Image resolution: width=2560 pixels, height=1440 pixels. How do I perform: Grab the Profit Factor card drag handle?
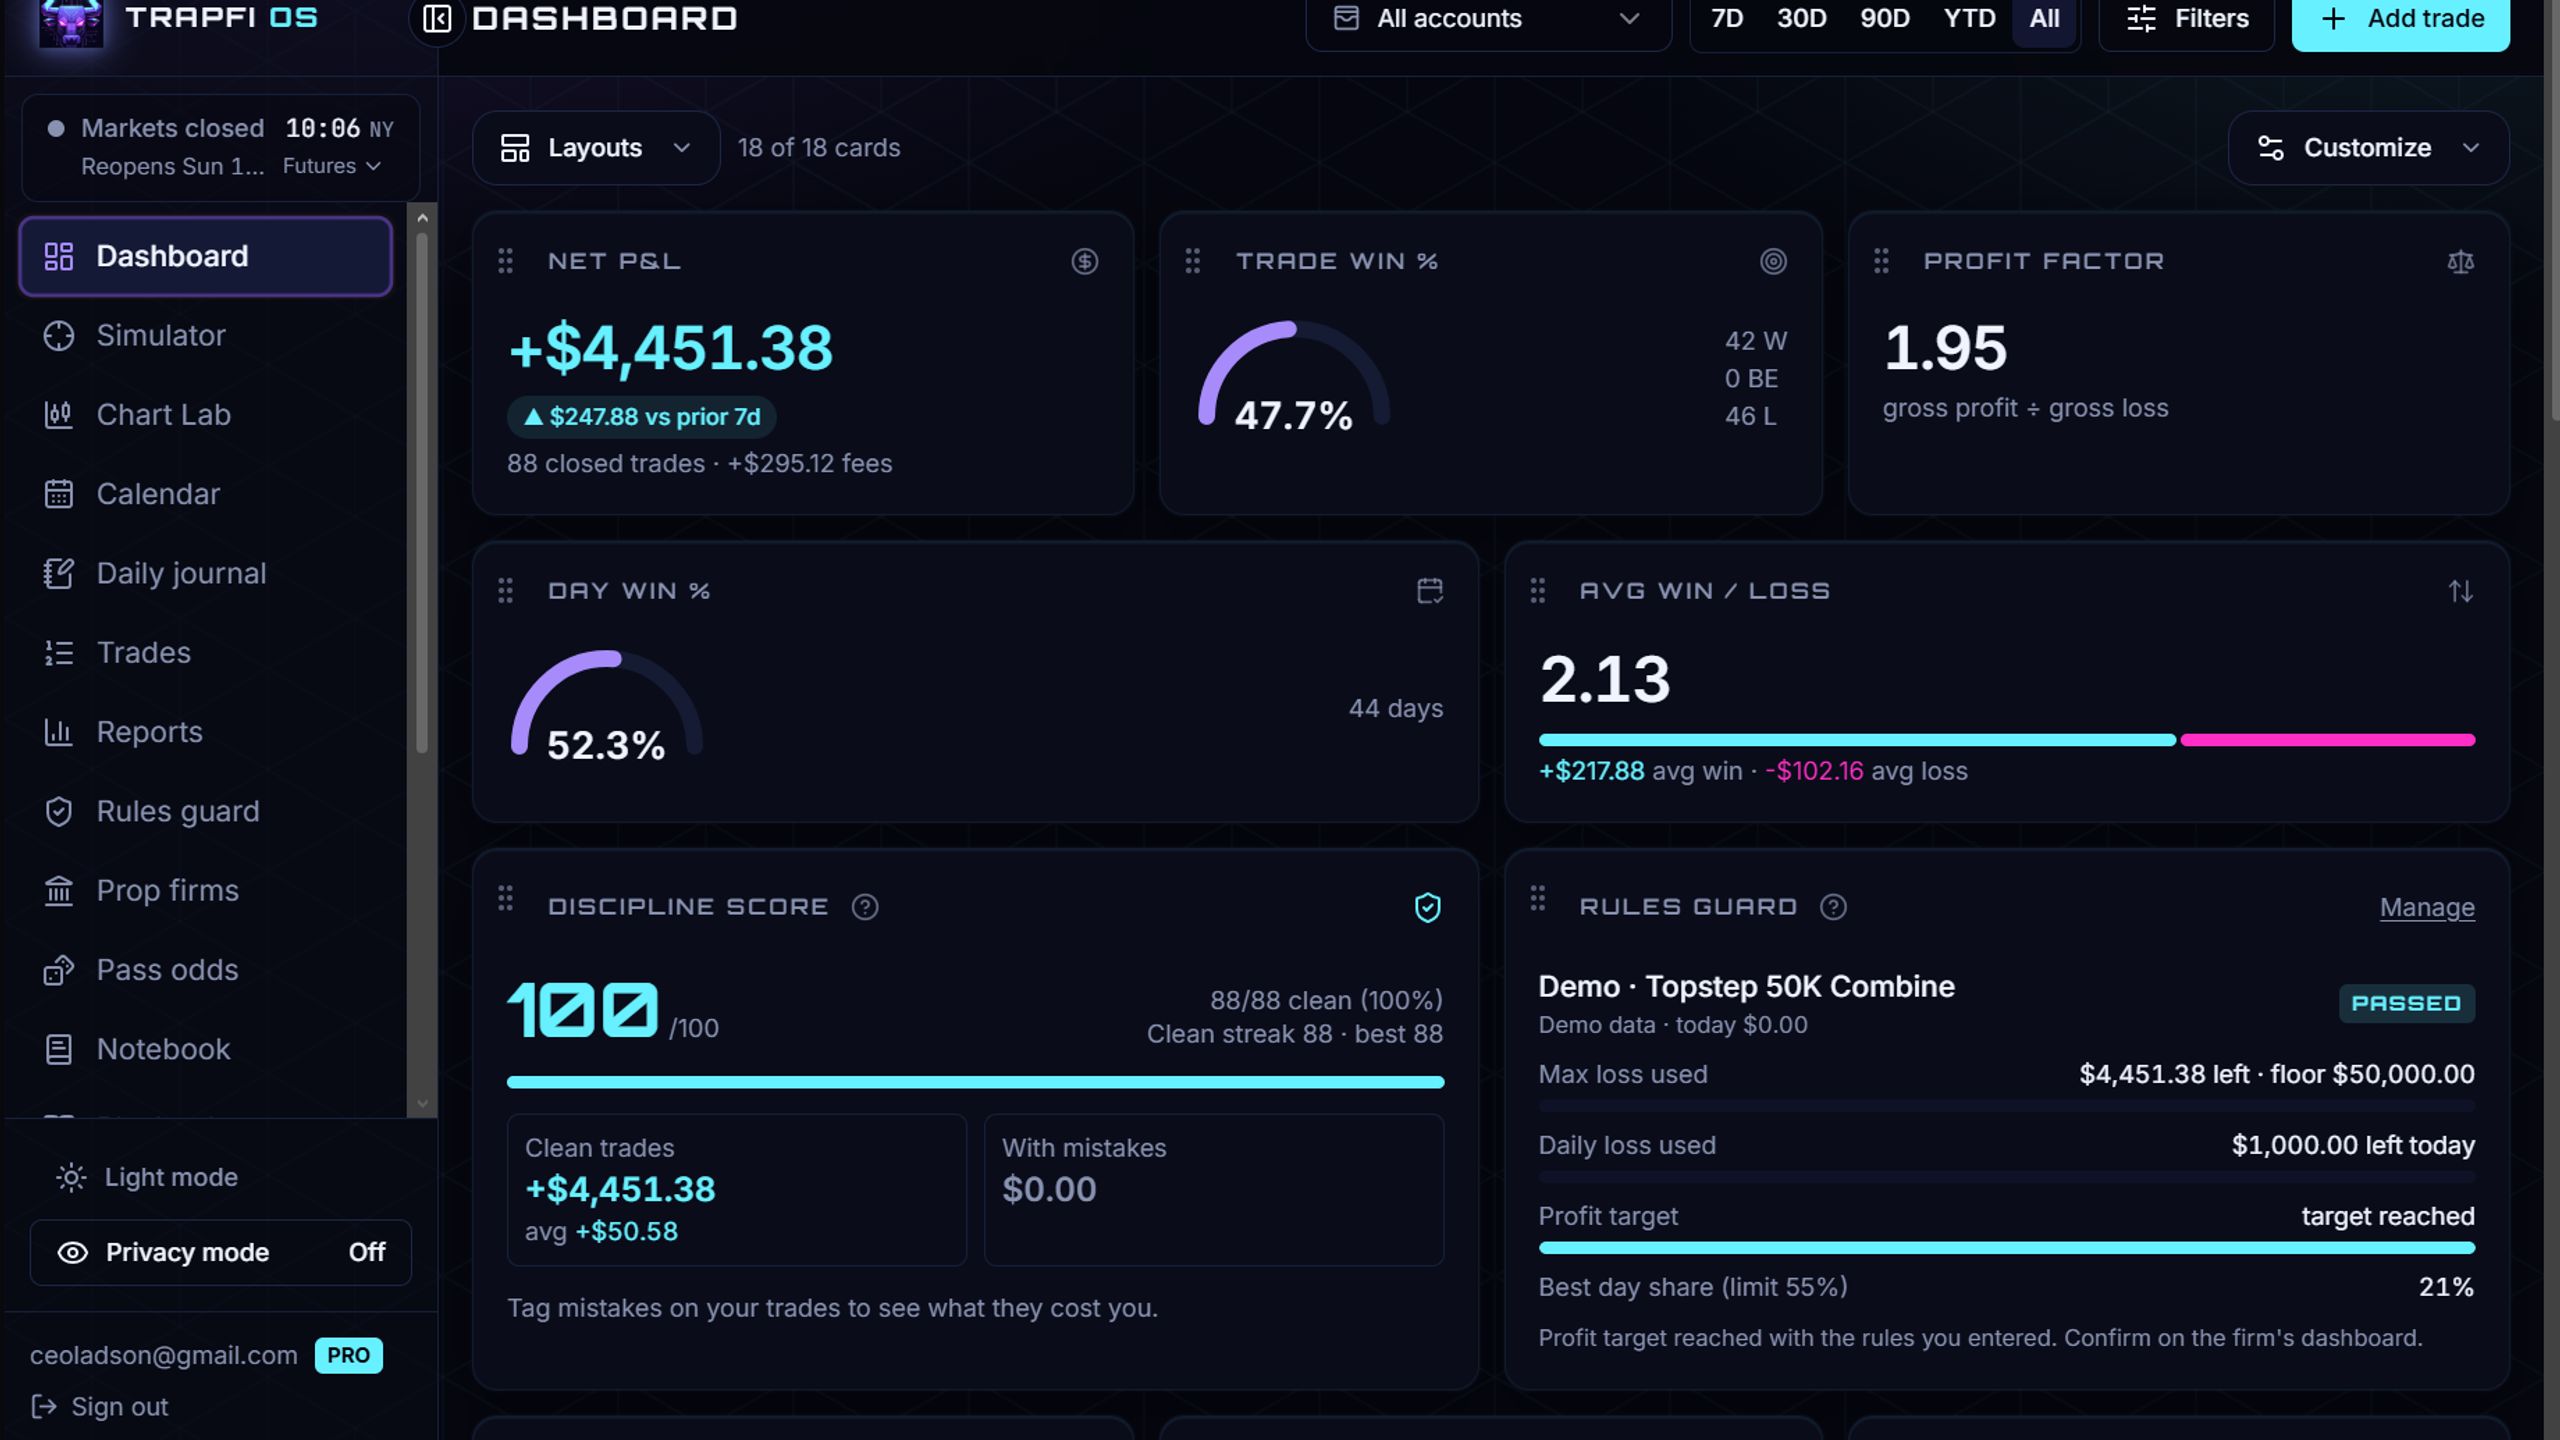[1881, 261]
